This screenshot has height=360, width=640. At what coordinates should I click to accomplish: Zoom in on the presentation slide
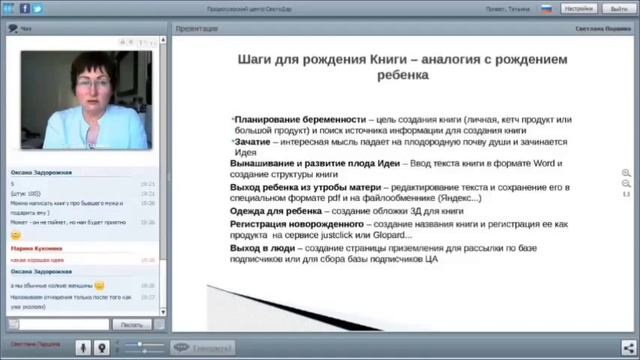(626, 173)
